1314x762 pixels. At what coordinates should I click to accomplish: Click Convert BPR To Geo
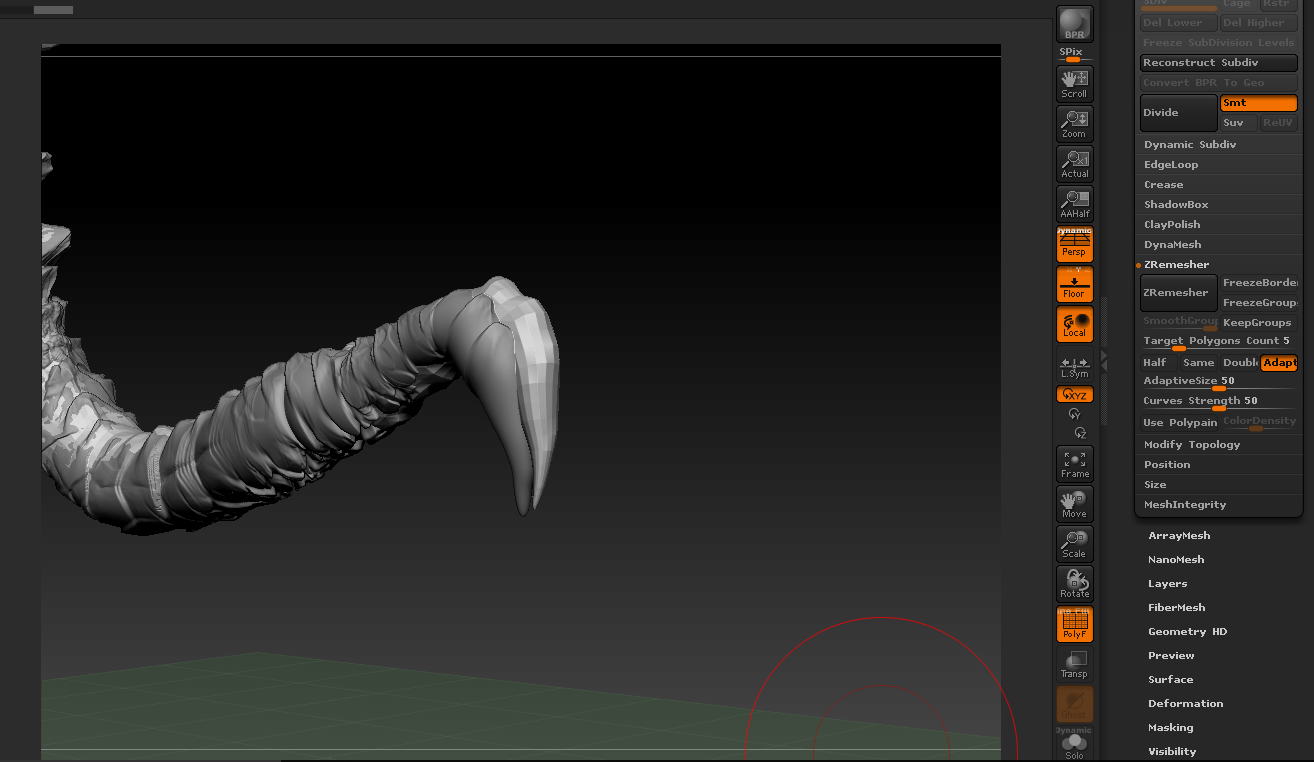1219,83
